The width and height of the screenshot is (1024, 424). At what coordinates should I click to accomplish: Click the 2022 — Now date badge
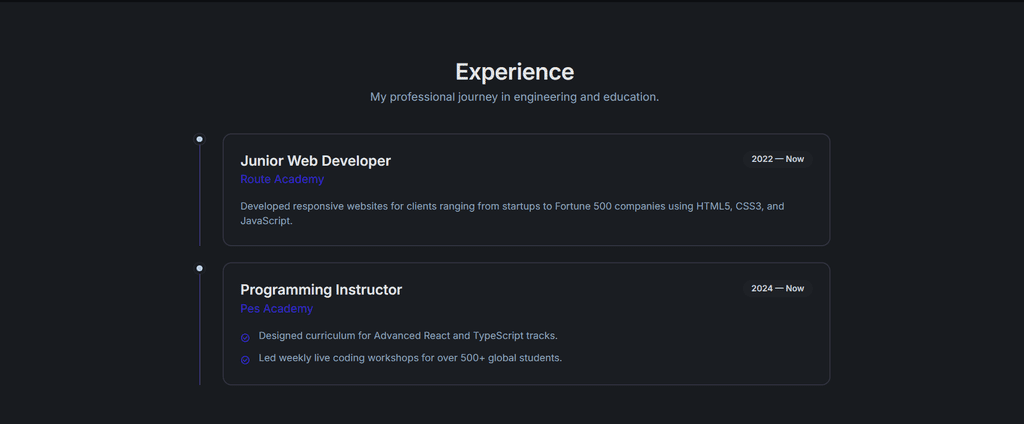click(x=778, y=159)
